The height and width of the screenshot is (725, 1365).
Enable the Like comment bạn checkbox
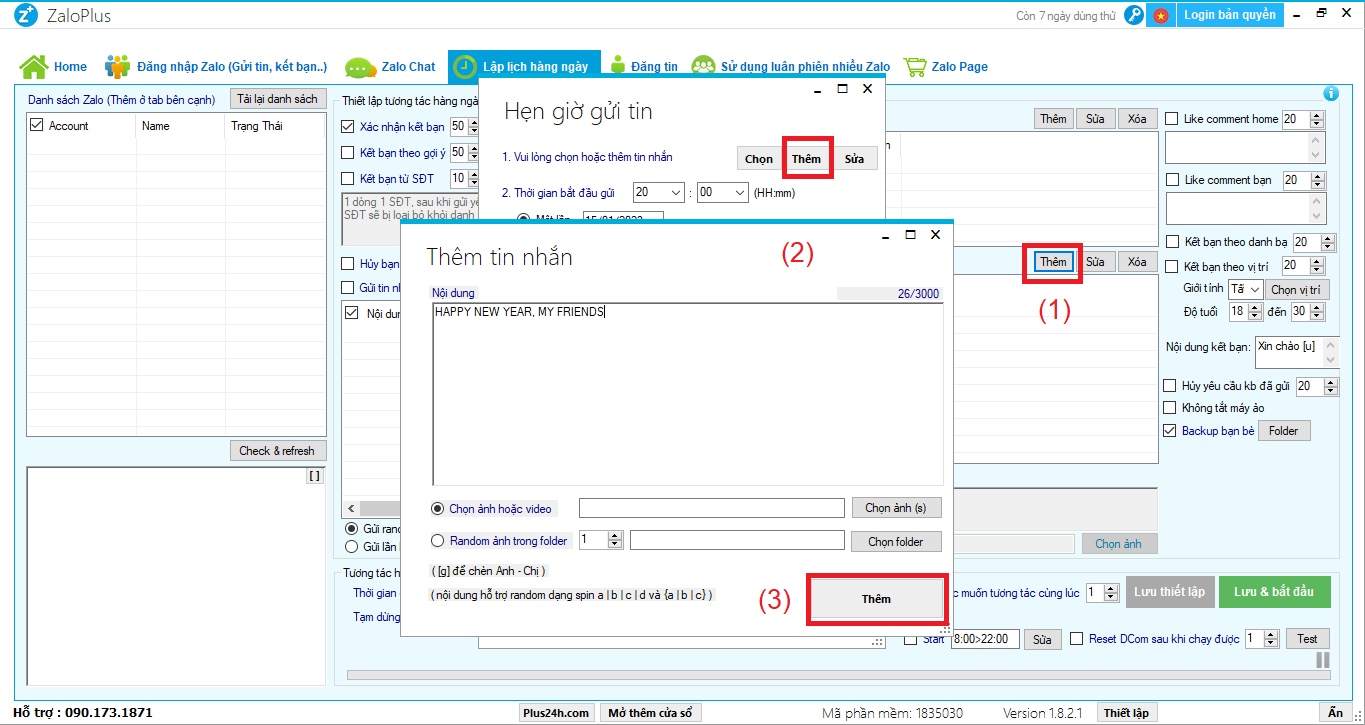click(1172, 180)
